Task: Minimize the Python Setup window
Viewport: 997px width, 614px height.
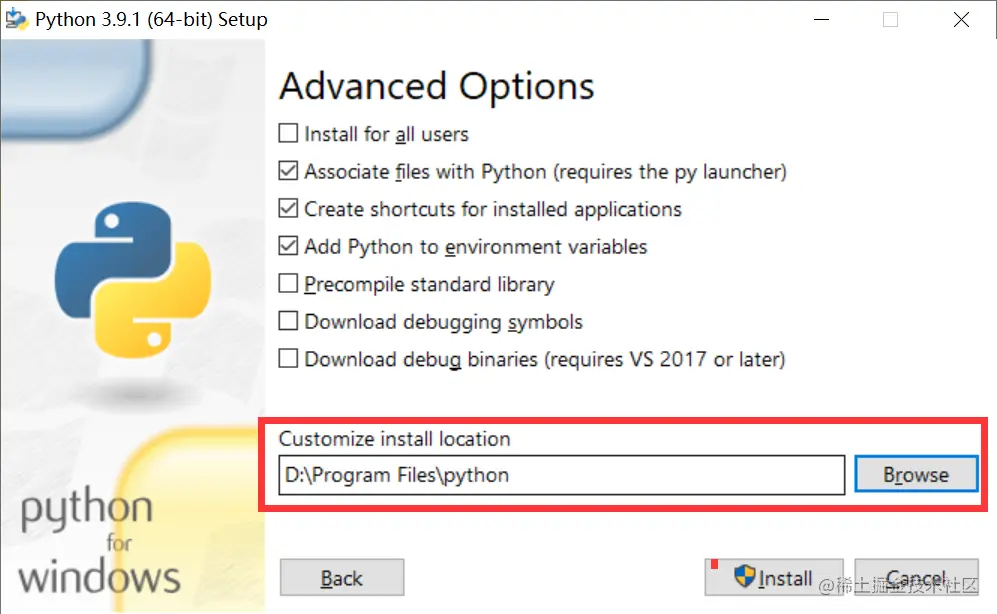Action: click(x=820, y=19)
